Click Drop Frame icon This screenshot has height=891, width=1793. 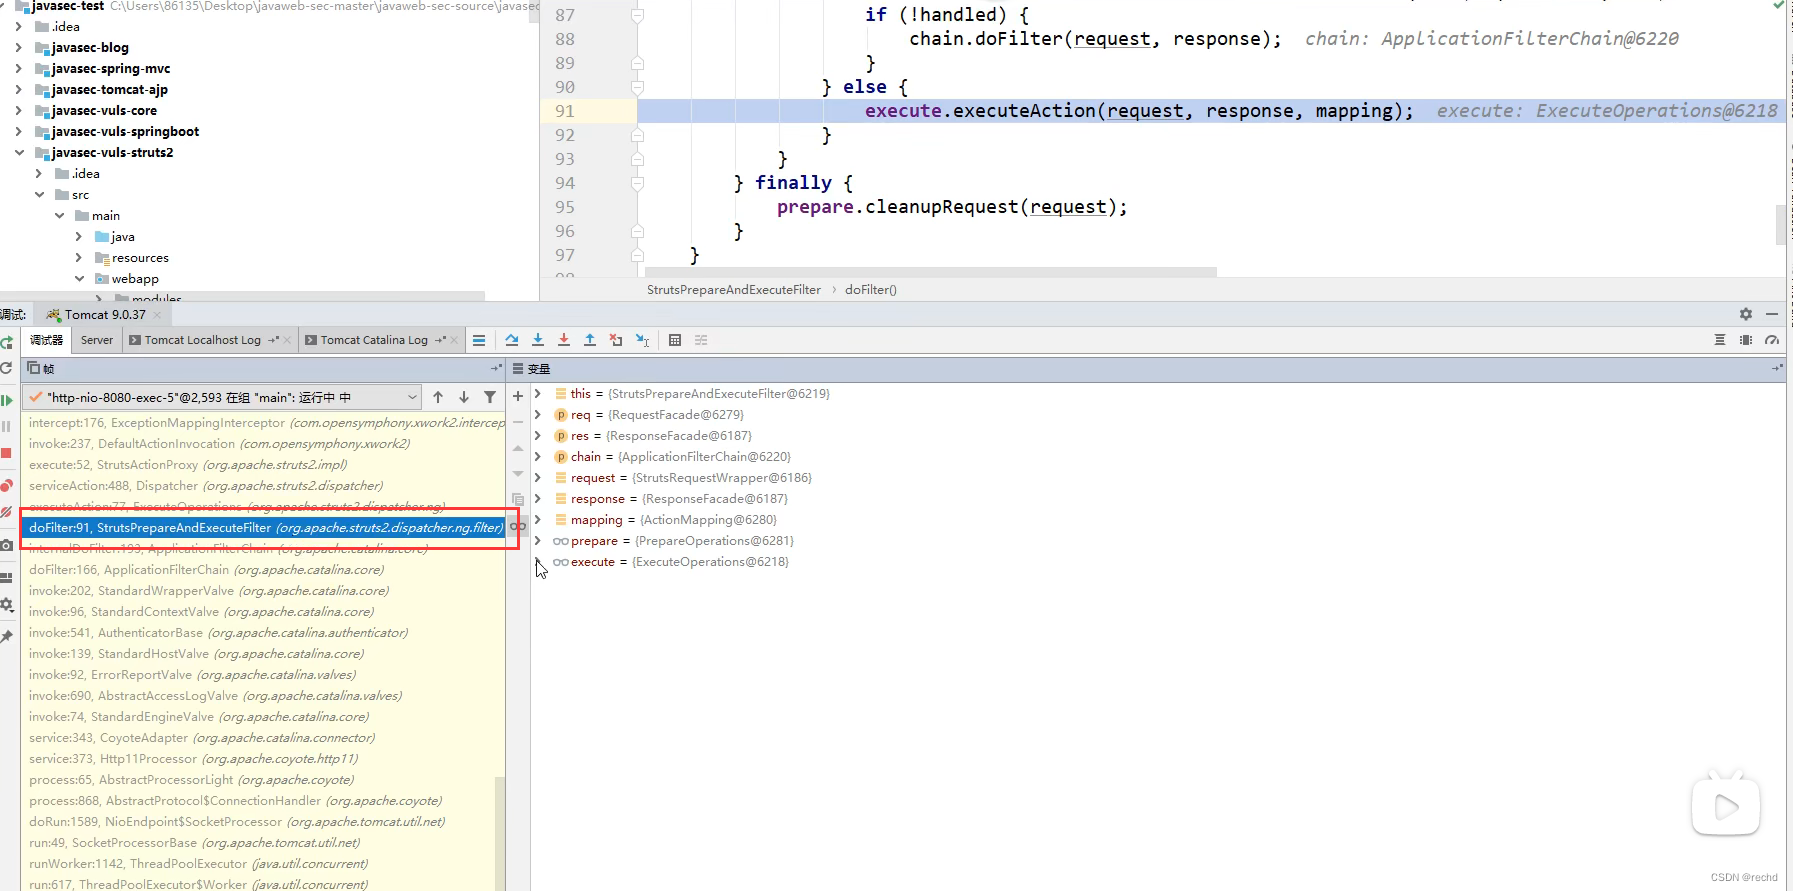[x=616, y=340]
